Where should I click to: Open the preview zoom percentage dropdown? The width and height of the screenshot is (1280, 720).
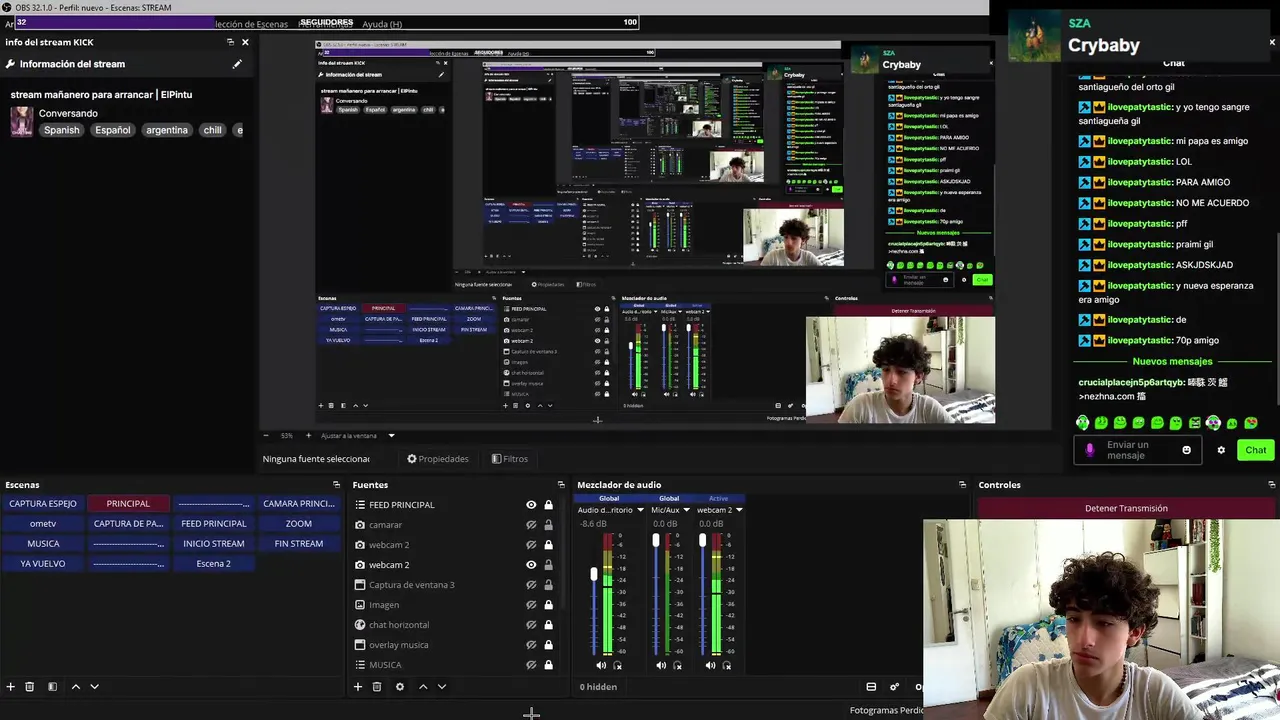287,436
